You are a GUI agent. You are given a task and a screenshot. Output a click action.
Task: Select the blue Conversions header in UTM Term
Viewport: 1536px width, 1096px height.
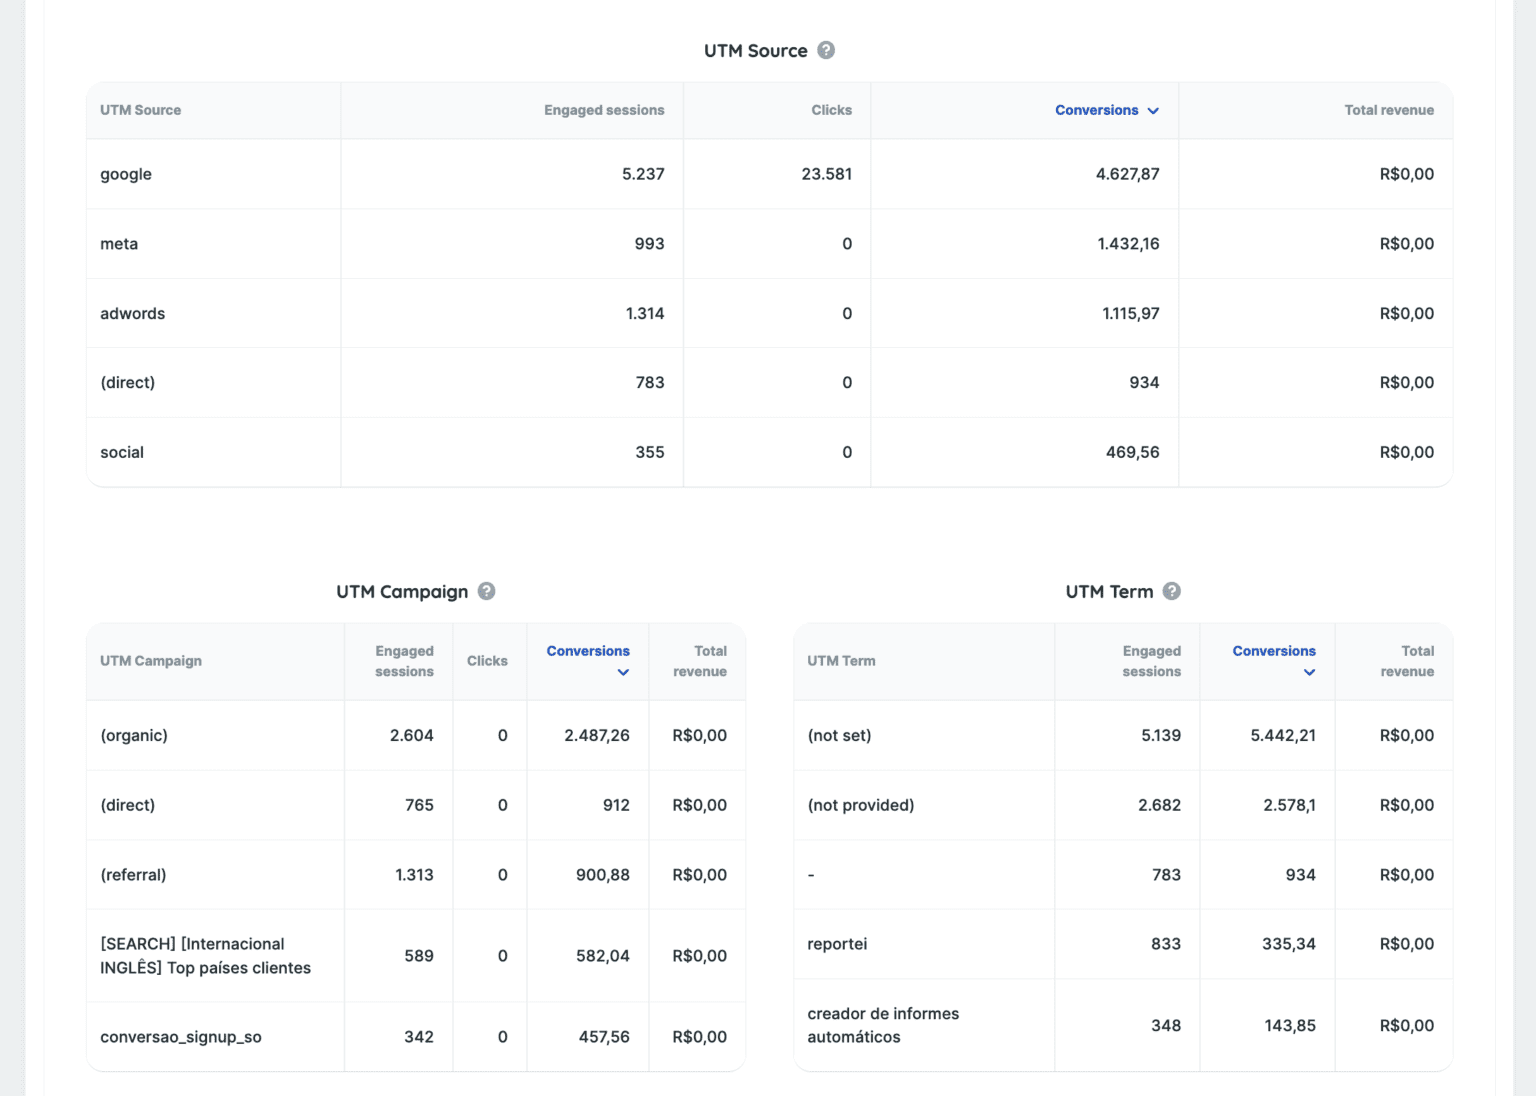coord(1273,650)
